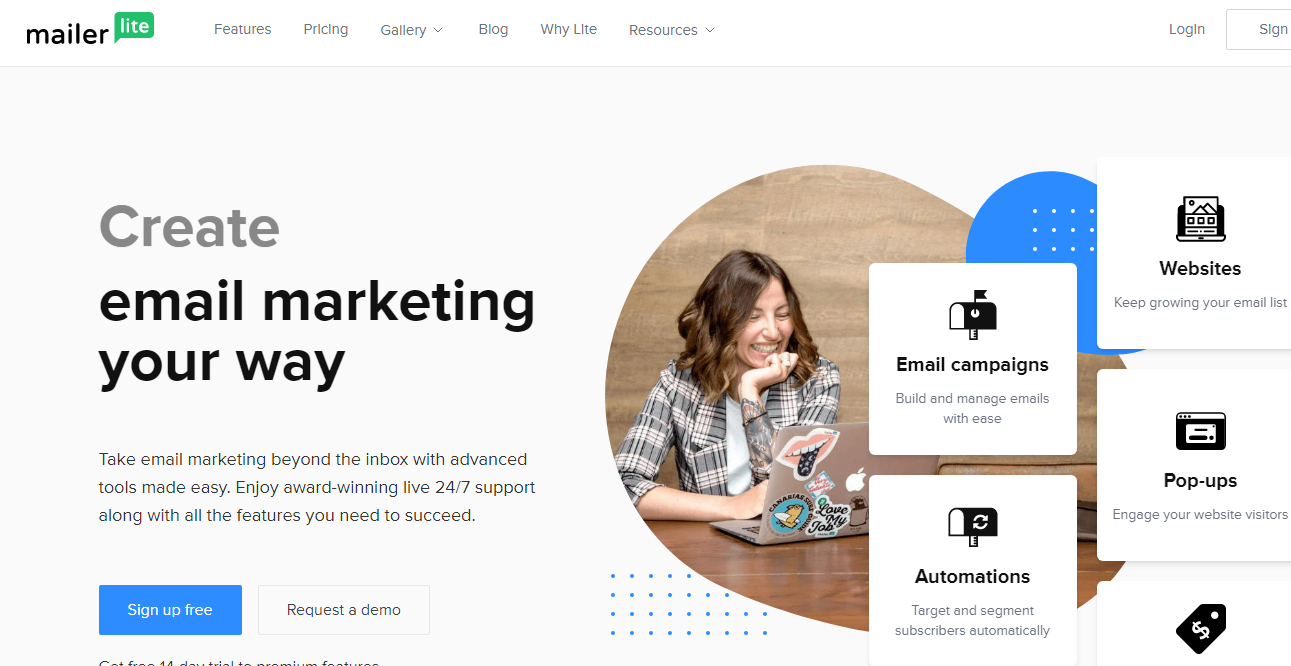Image resolution: width=1291 pixels, height=666 pixels.
Task: Click the laughing woman photo
Action: pyautogui.click(x=740, y=400)
